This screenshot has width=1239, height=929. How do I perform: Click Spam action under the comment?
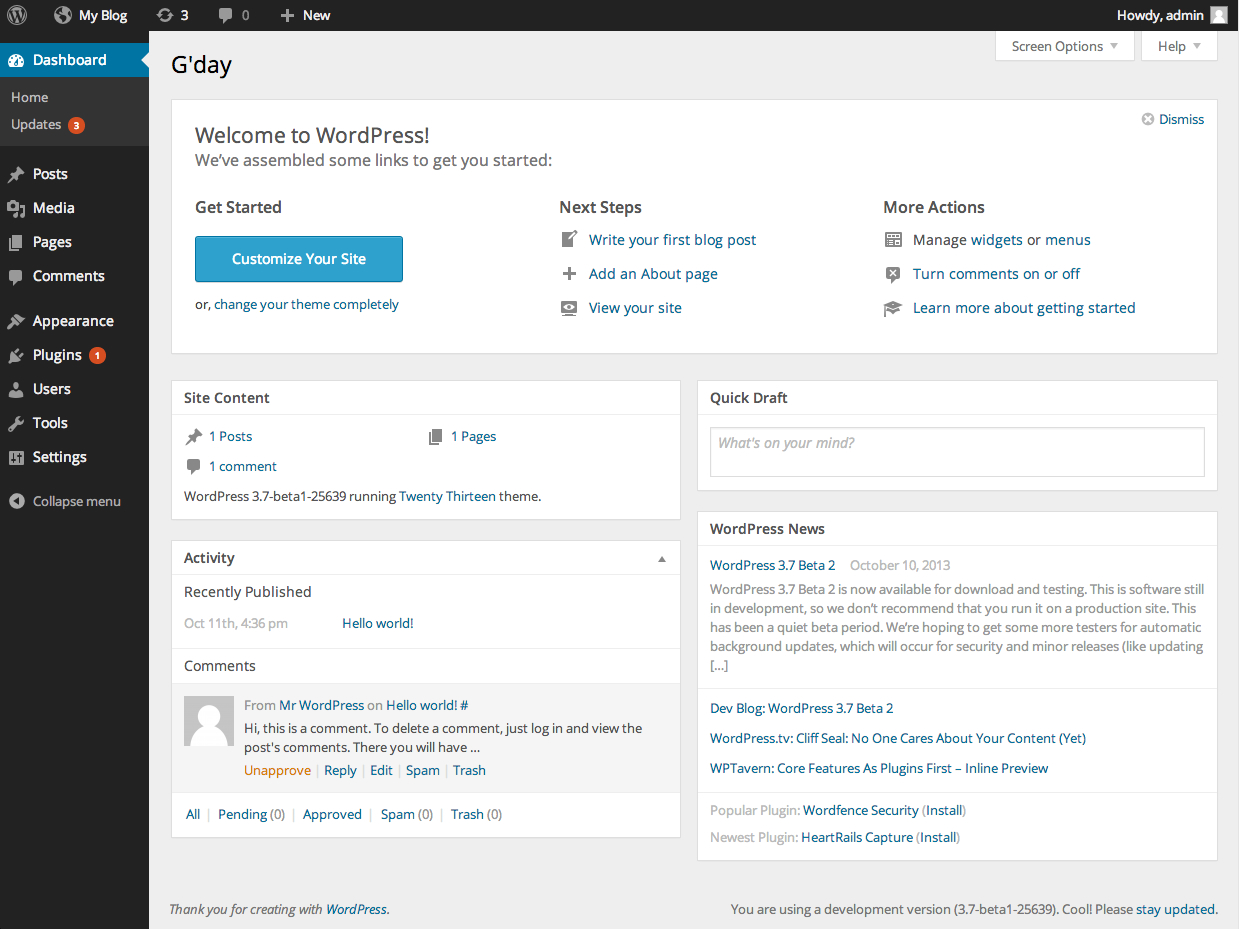pyautogui.click(x=423, y=770)
